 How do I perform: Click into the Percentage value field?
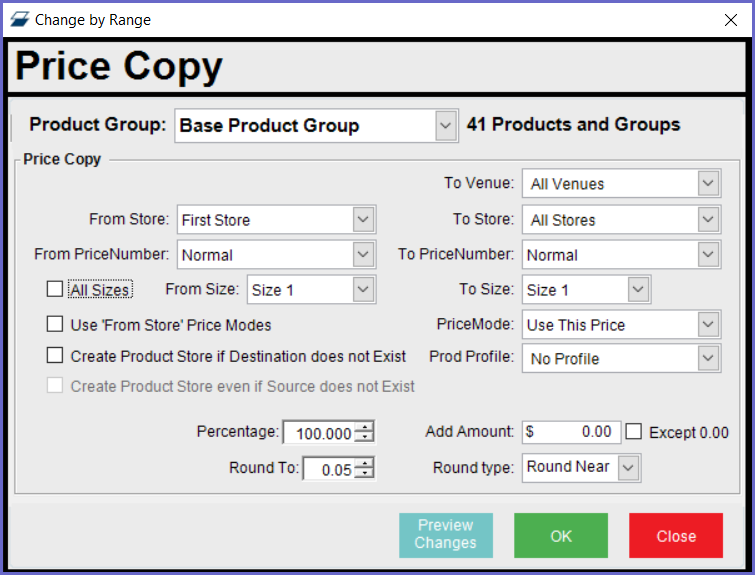pyautogui.click(x=320, y=433)
